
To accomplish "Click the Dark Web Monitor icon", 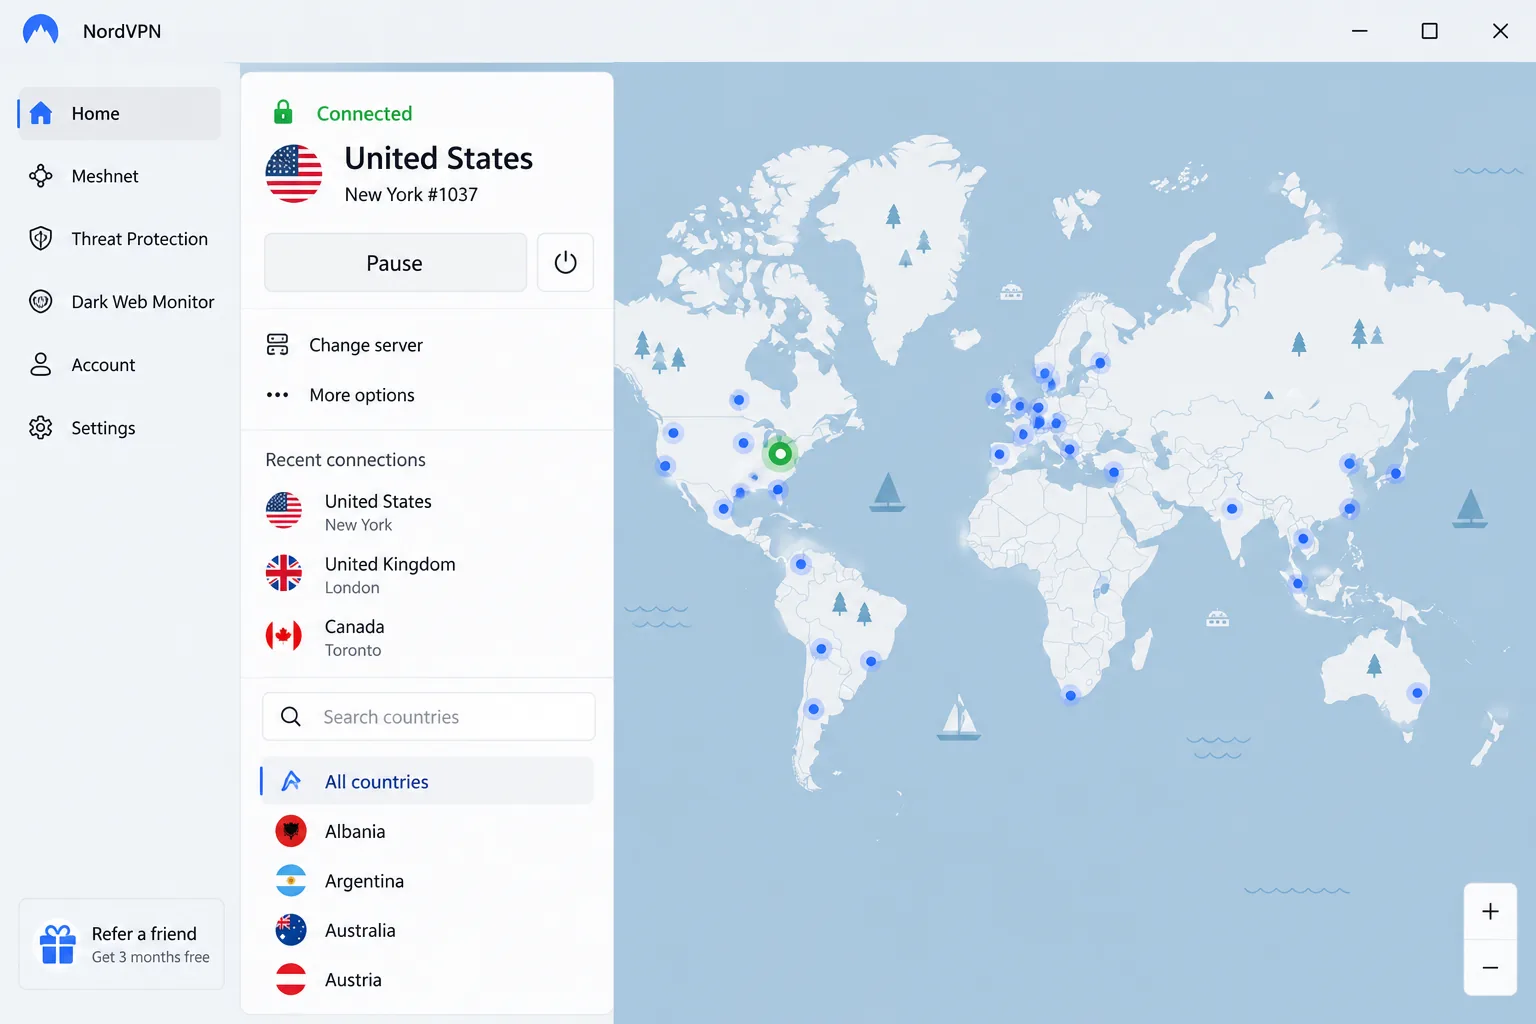I will (41, 302).
